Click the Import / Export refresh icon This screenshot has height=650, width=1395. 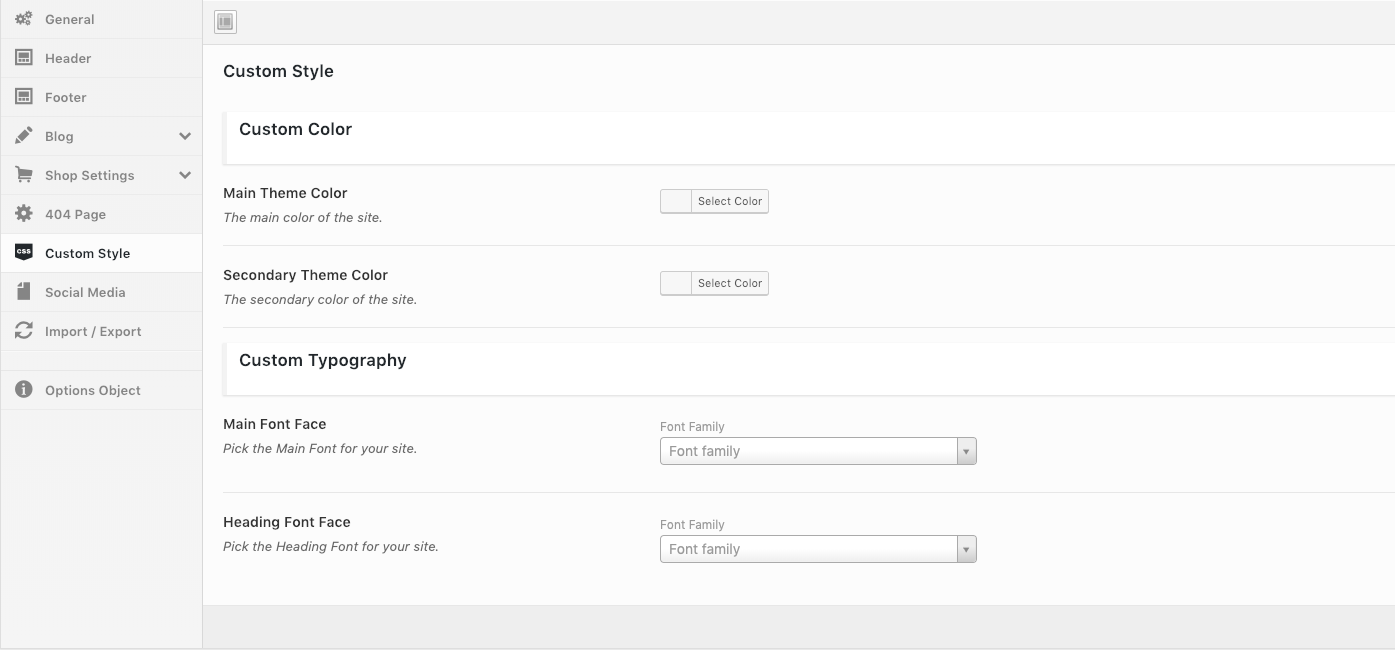[24, 331]
